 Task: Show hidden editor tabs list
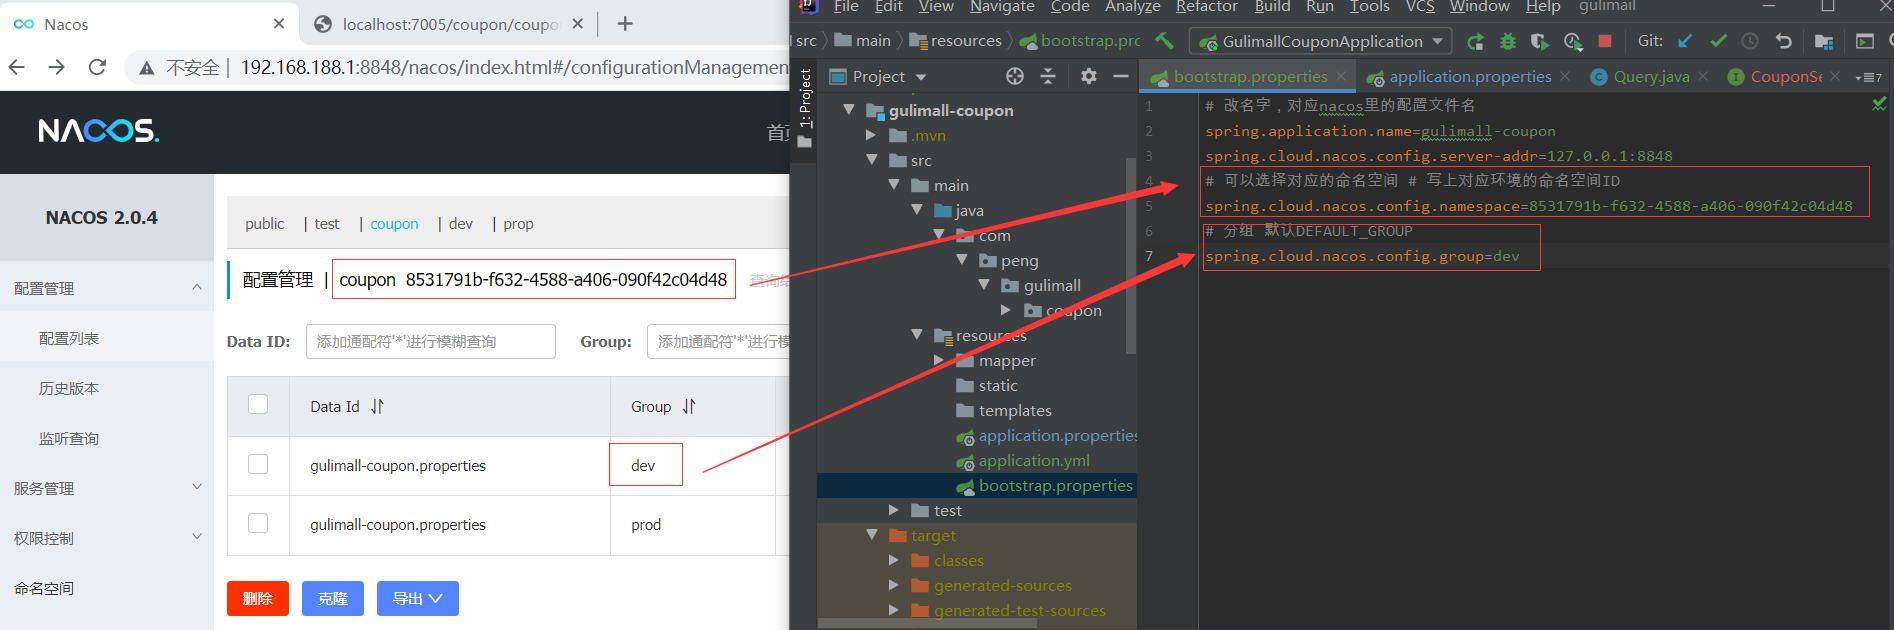1869,77
